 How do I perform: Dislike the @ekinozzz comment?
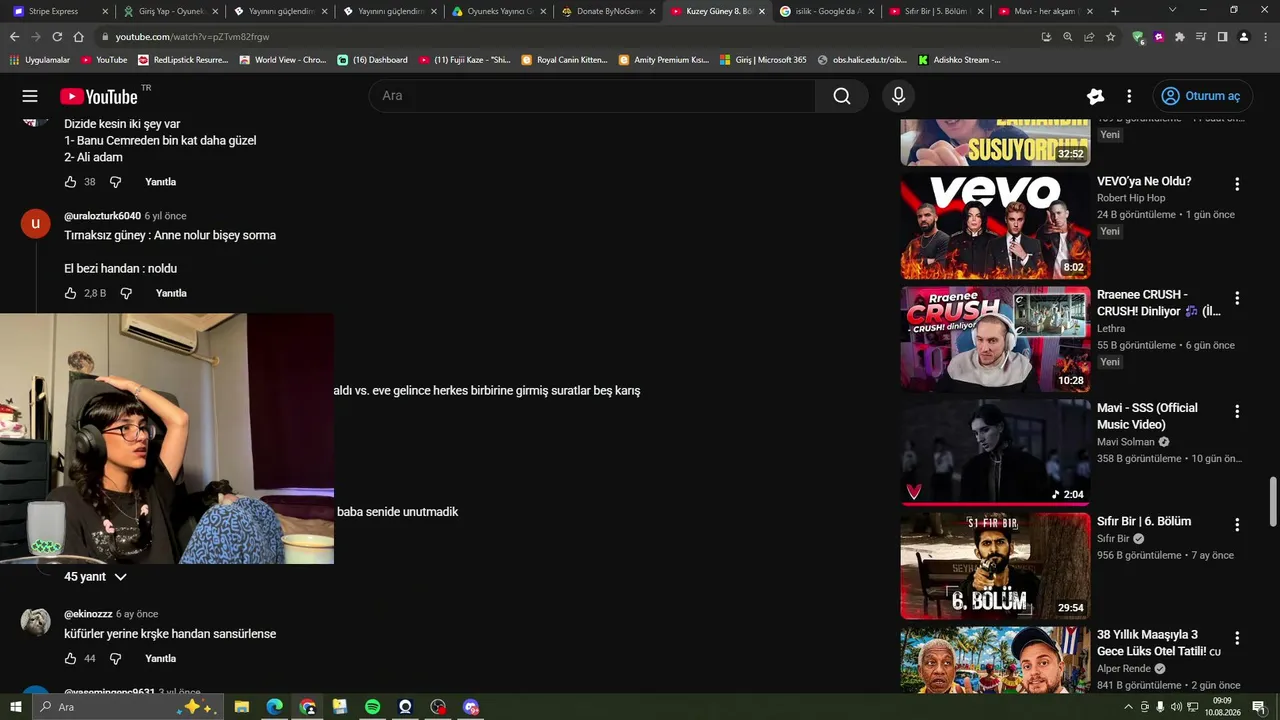coord(115,658)
